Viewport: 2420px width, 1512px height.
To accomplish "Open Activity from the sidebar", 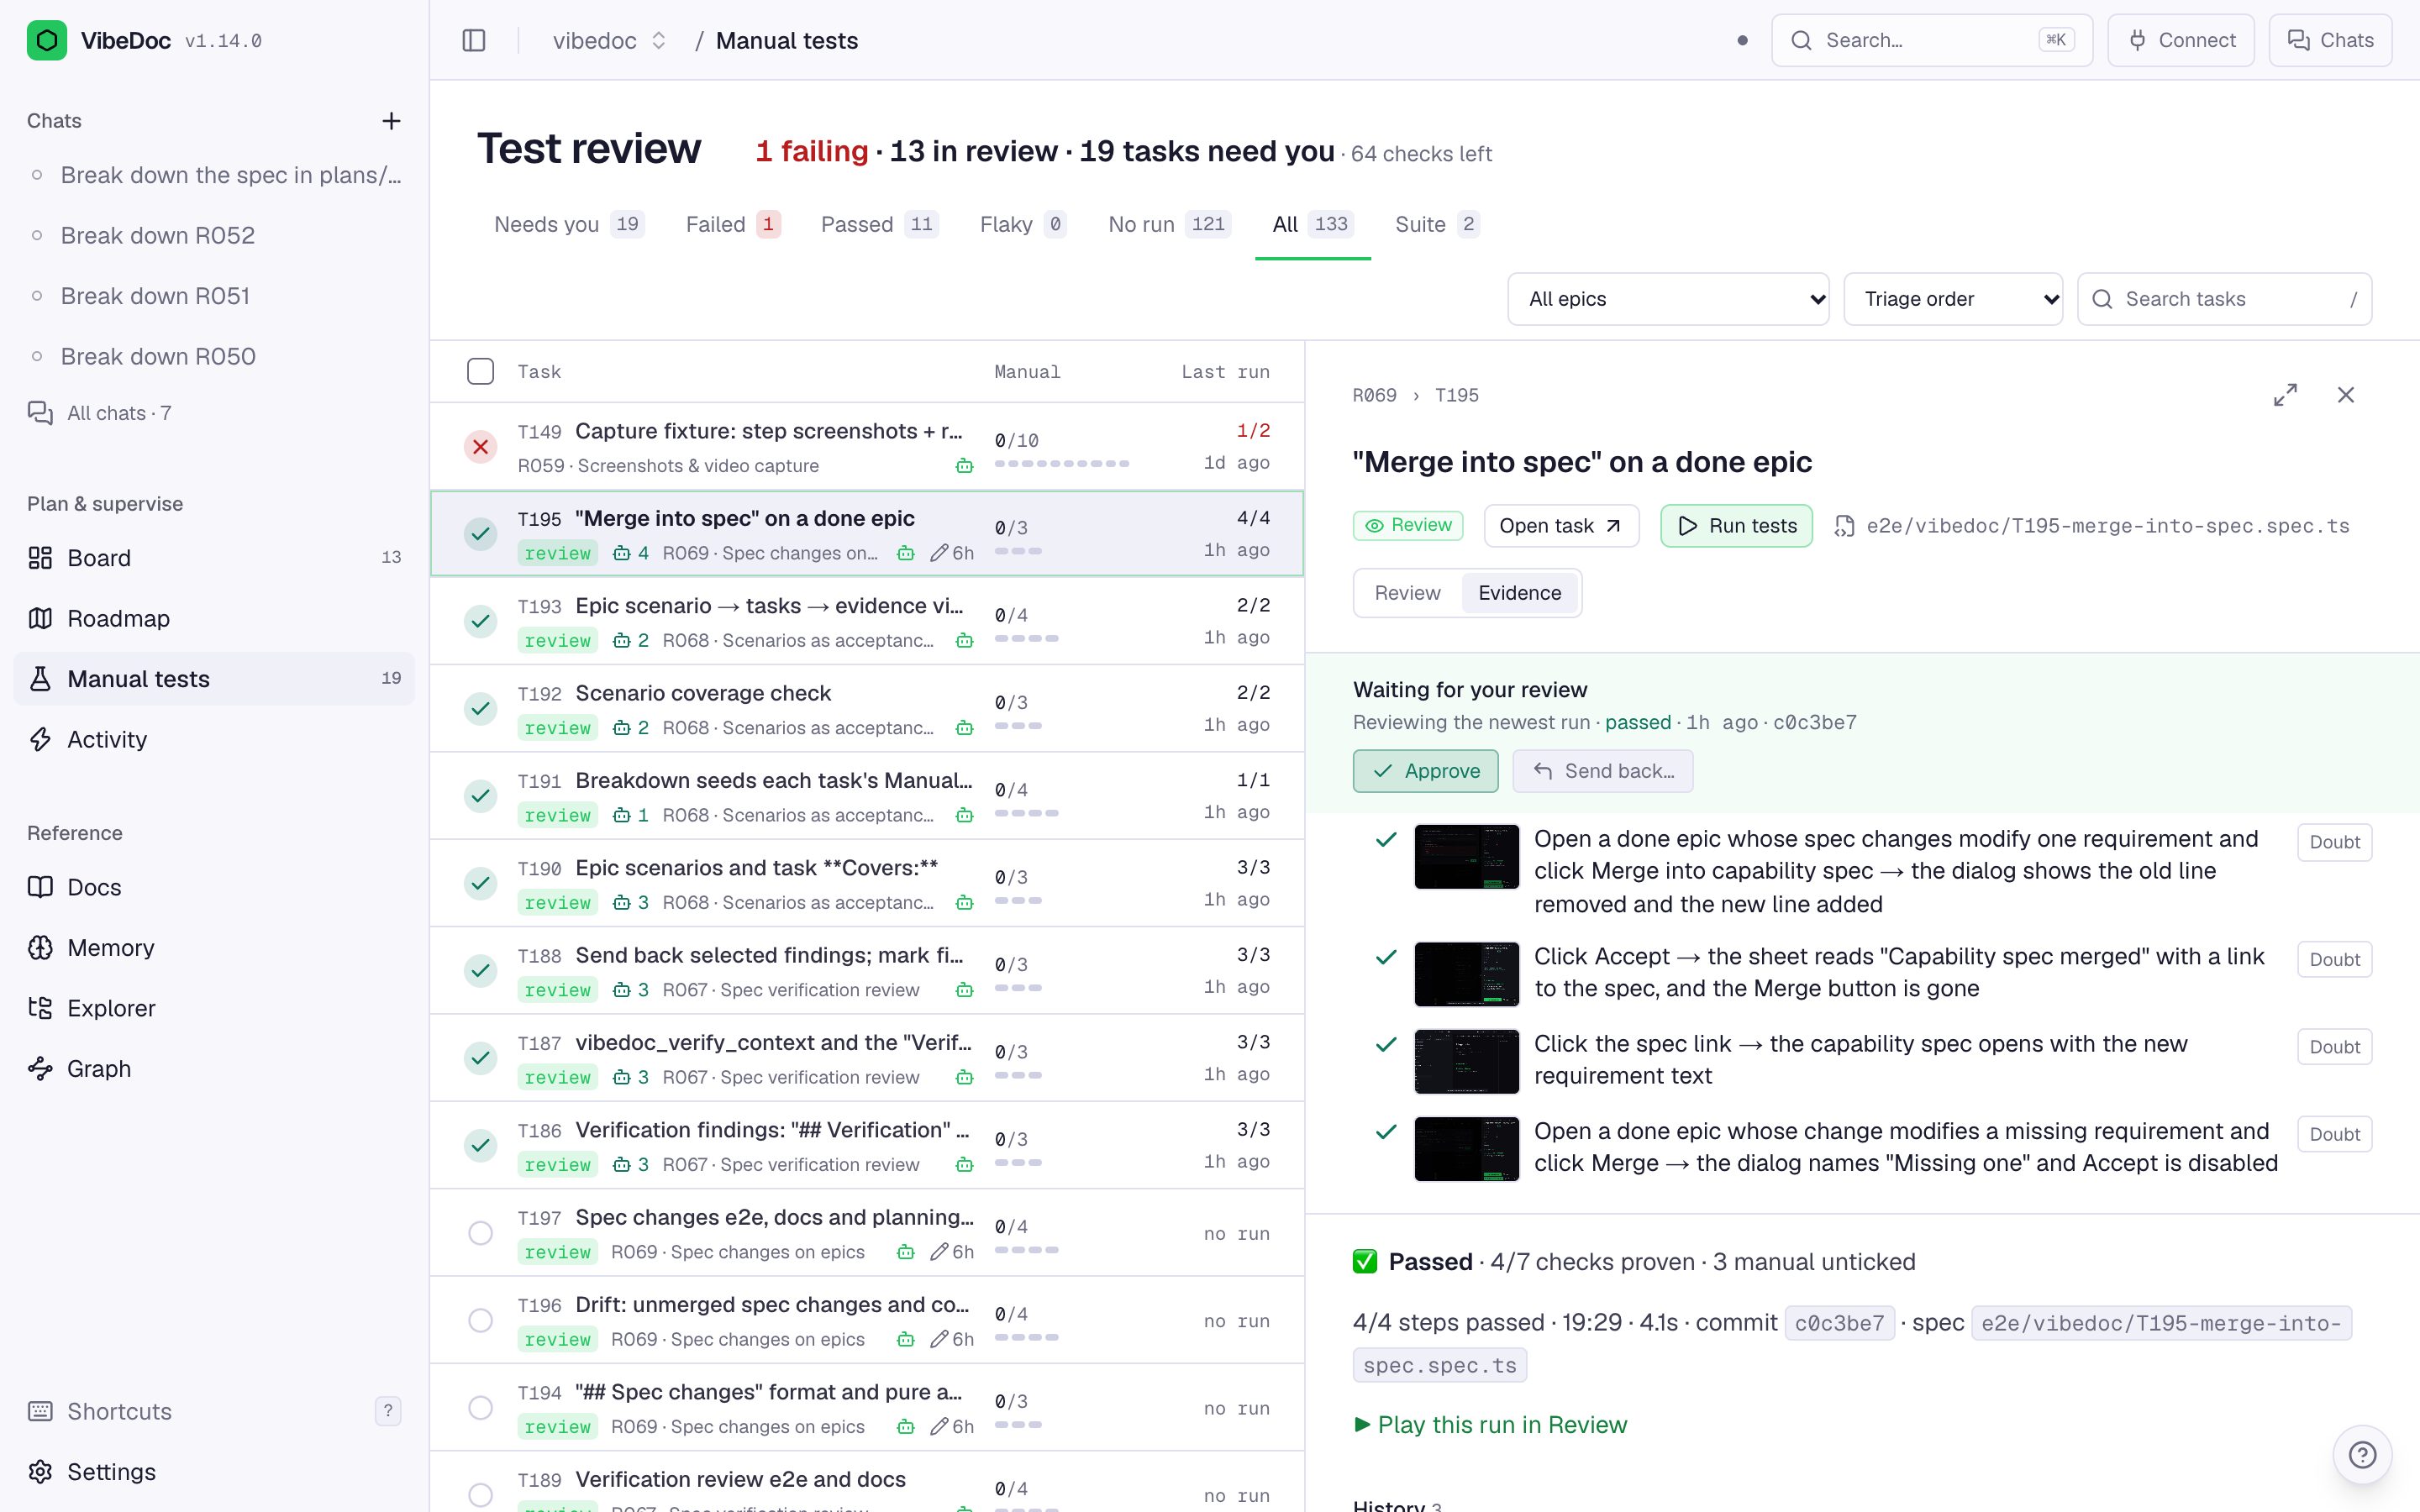I will pos(214,739).
